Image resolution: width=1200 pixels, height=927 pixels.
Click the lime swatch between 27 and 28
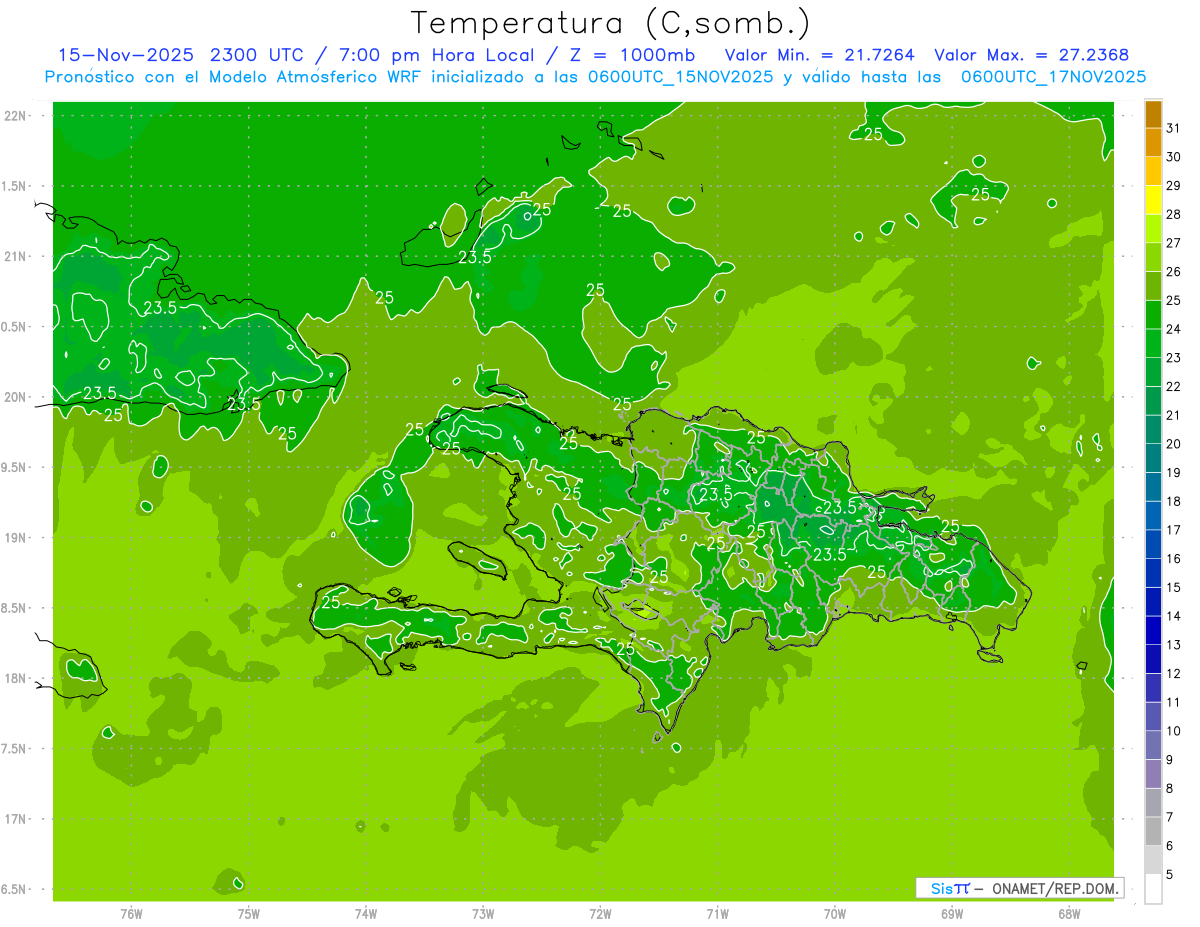pos(1153,229)
